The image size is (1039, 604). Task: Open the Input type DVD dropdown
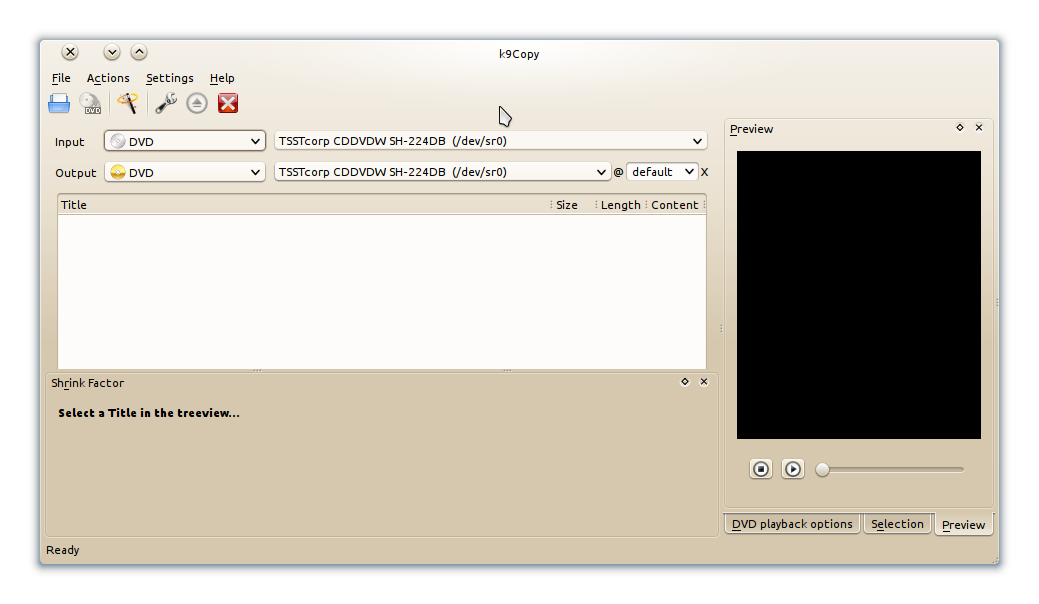185,142
